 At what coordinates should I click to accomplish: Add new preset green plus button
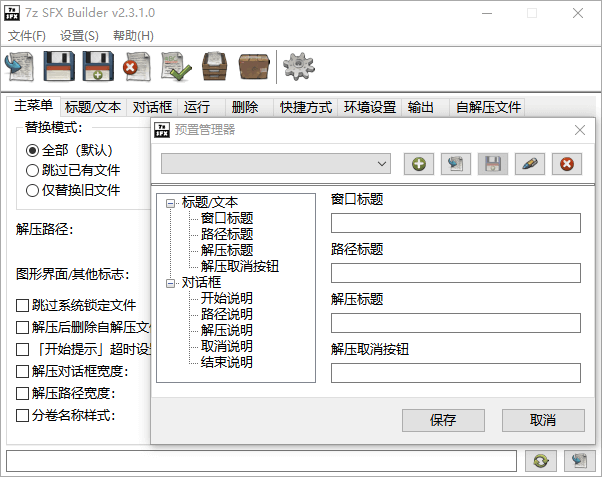tap(418, 164)
